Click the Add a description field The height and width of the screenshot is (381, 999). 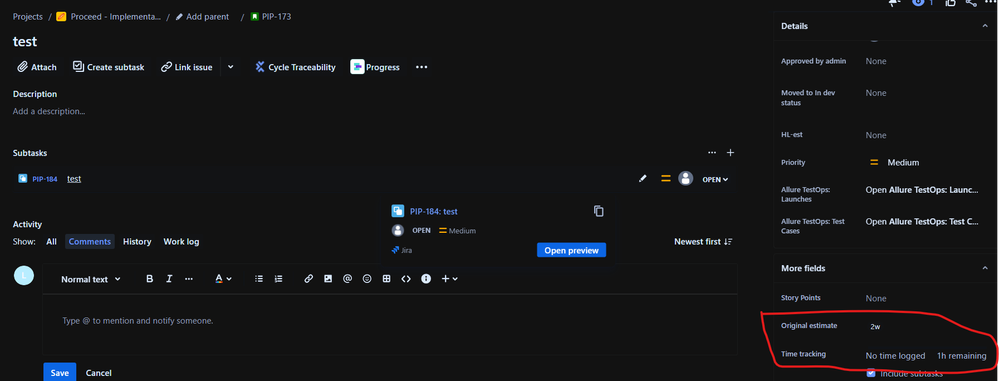click(49, 111)
